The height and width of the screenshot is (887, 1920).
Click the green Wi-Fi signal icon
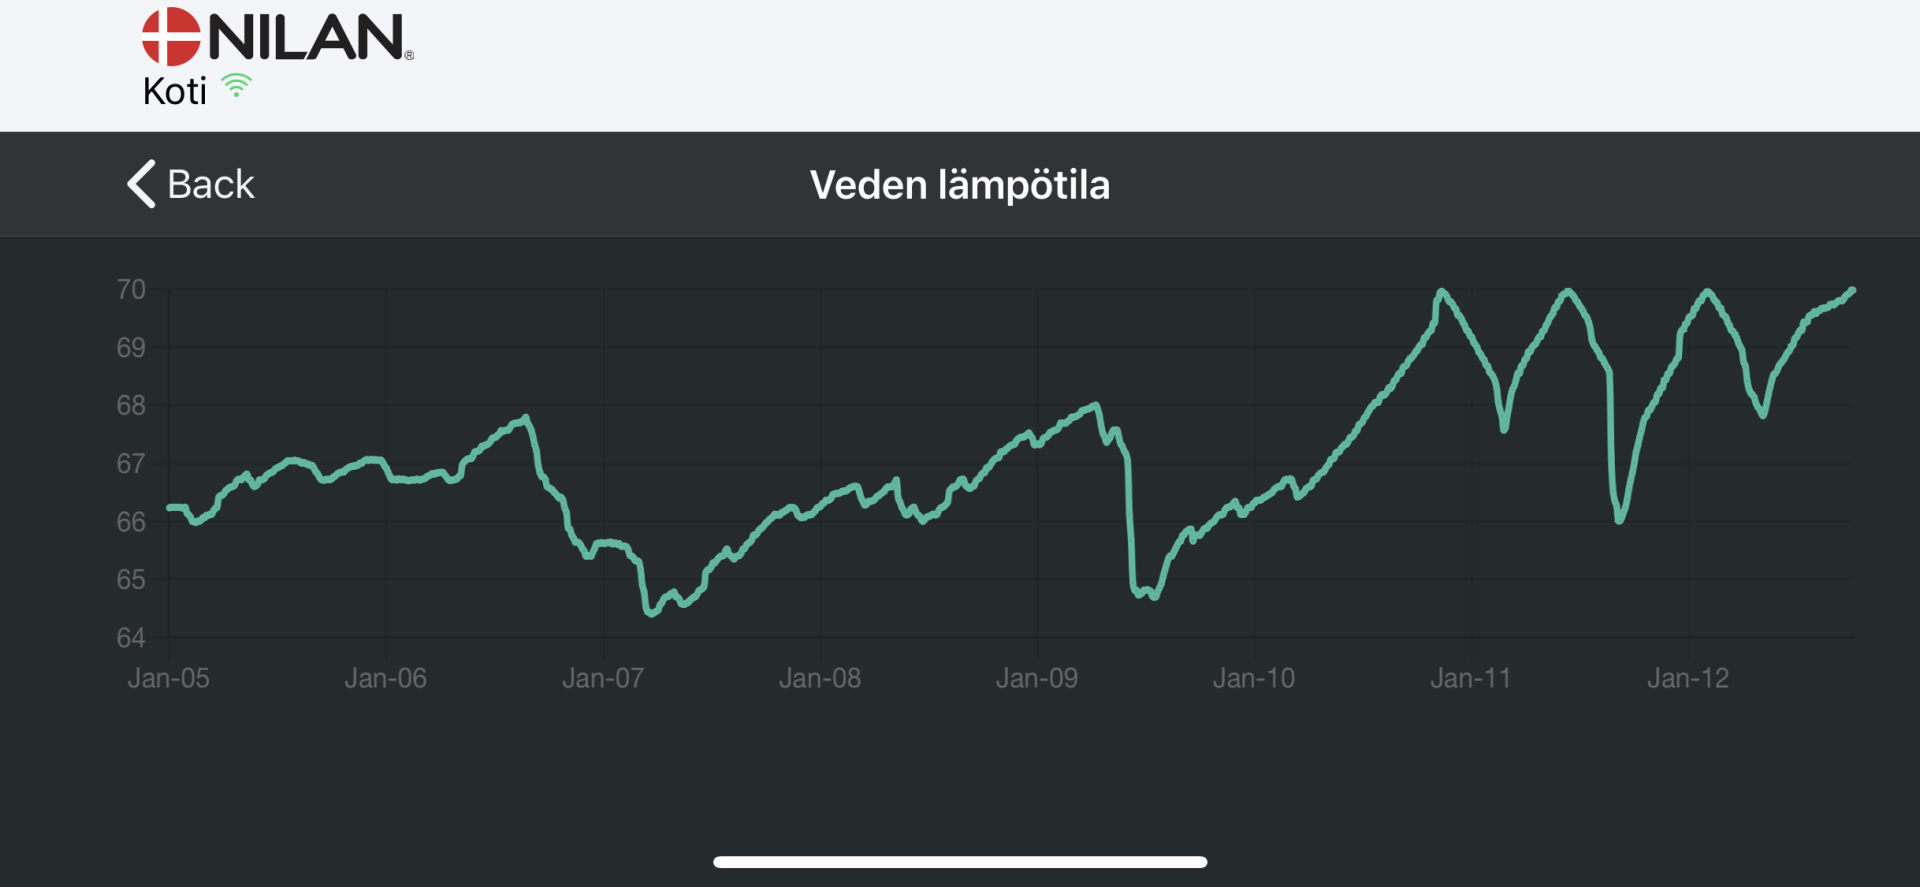236,86
